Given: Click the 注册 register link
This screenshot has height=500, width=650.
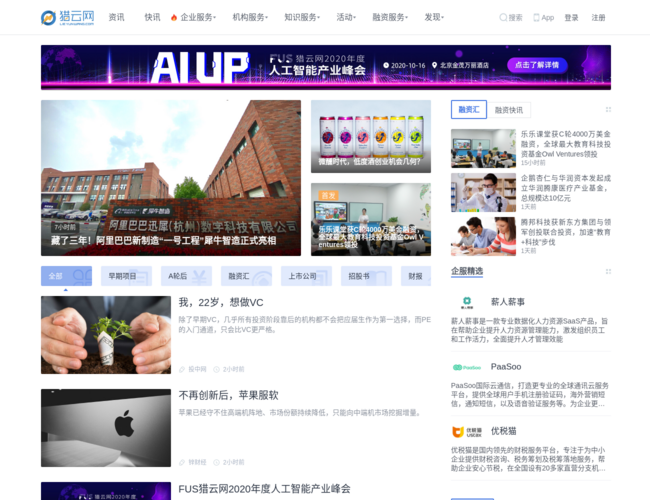Looking at the screenshot, I should [x=598, y=17].
